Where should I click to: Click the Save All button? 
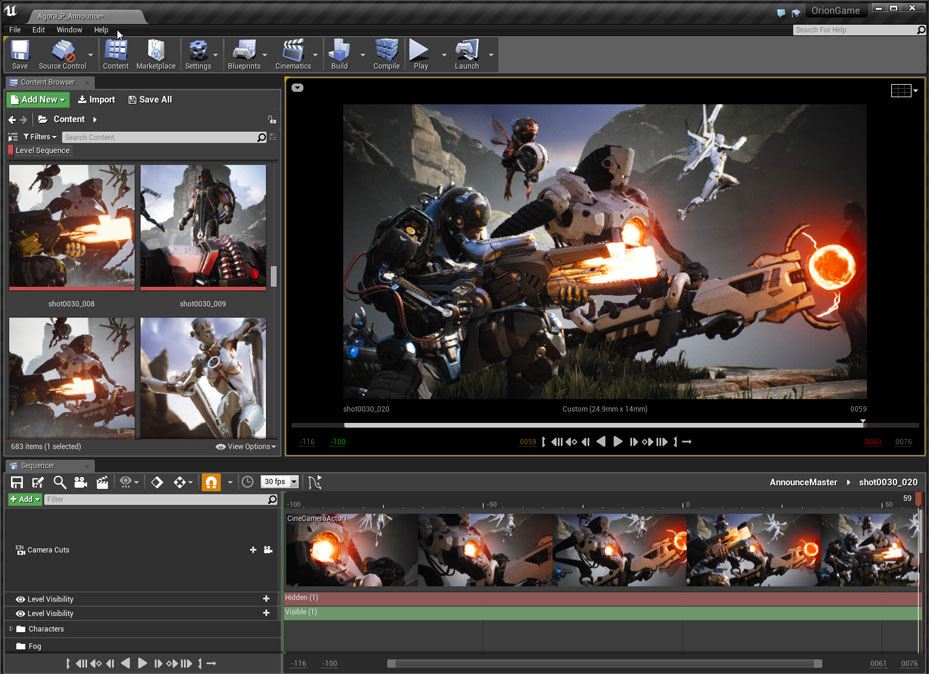(150, 100)
